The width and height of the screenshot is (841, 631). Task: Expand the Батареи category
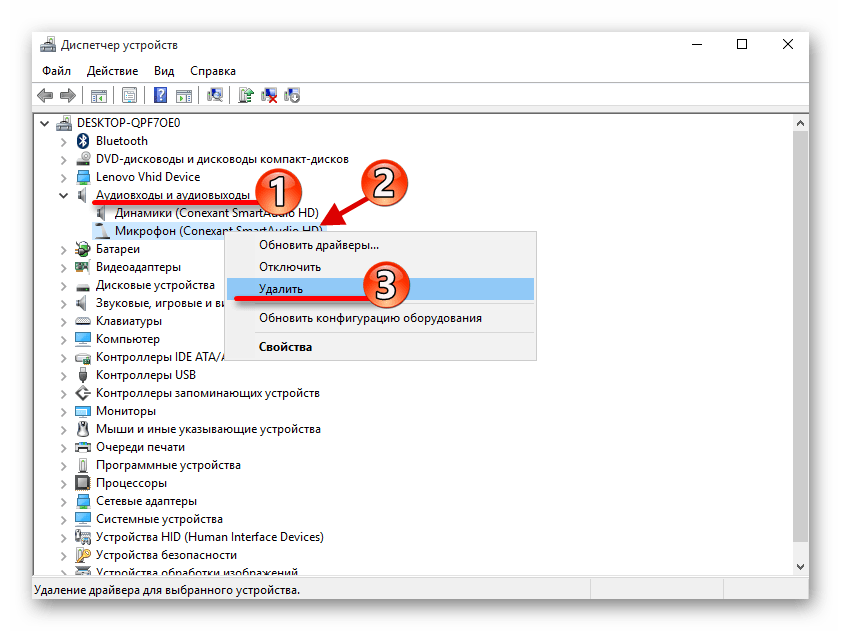(x=64, y=249)
